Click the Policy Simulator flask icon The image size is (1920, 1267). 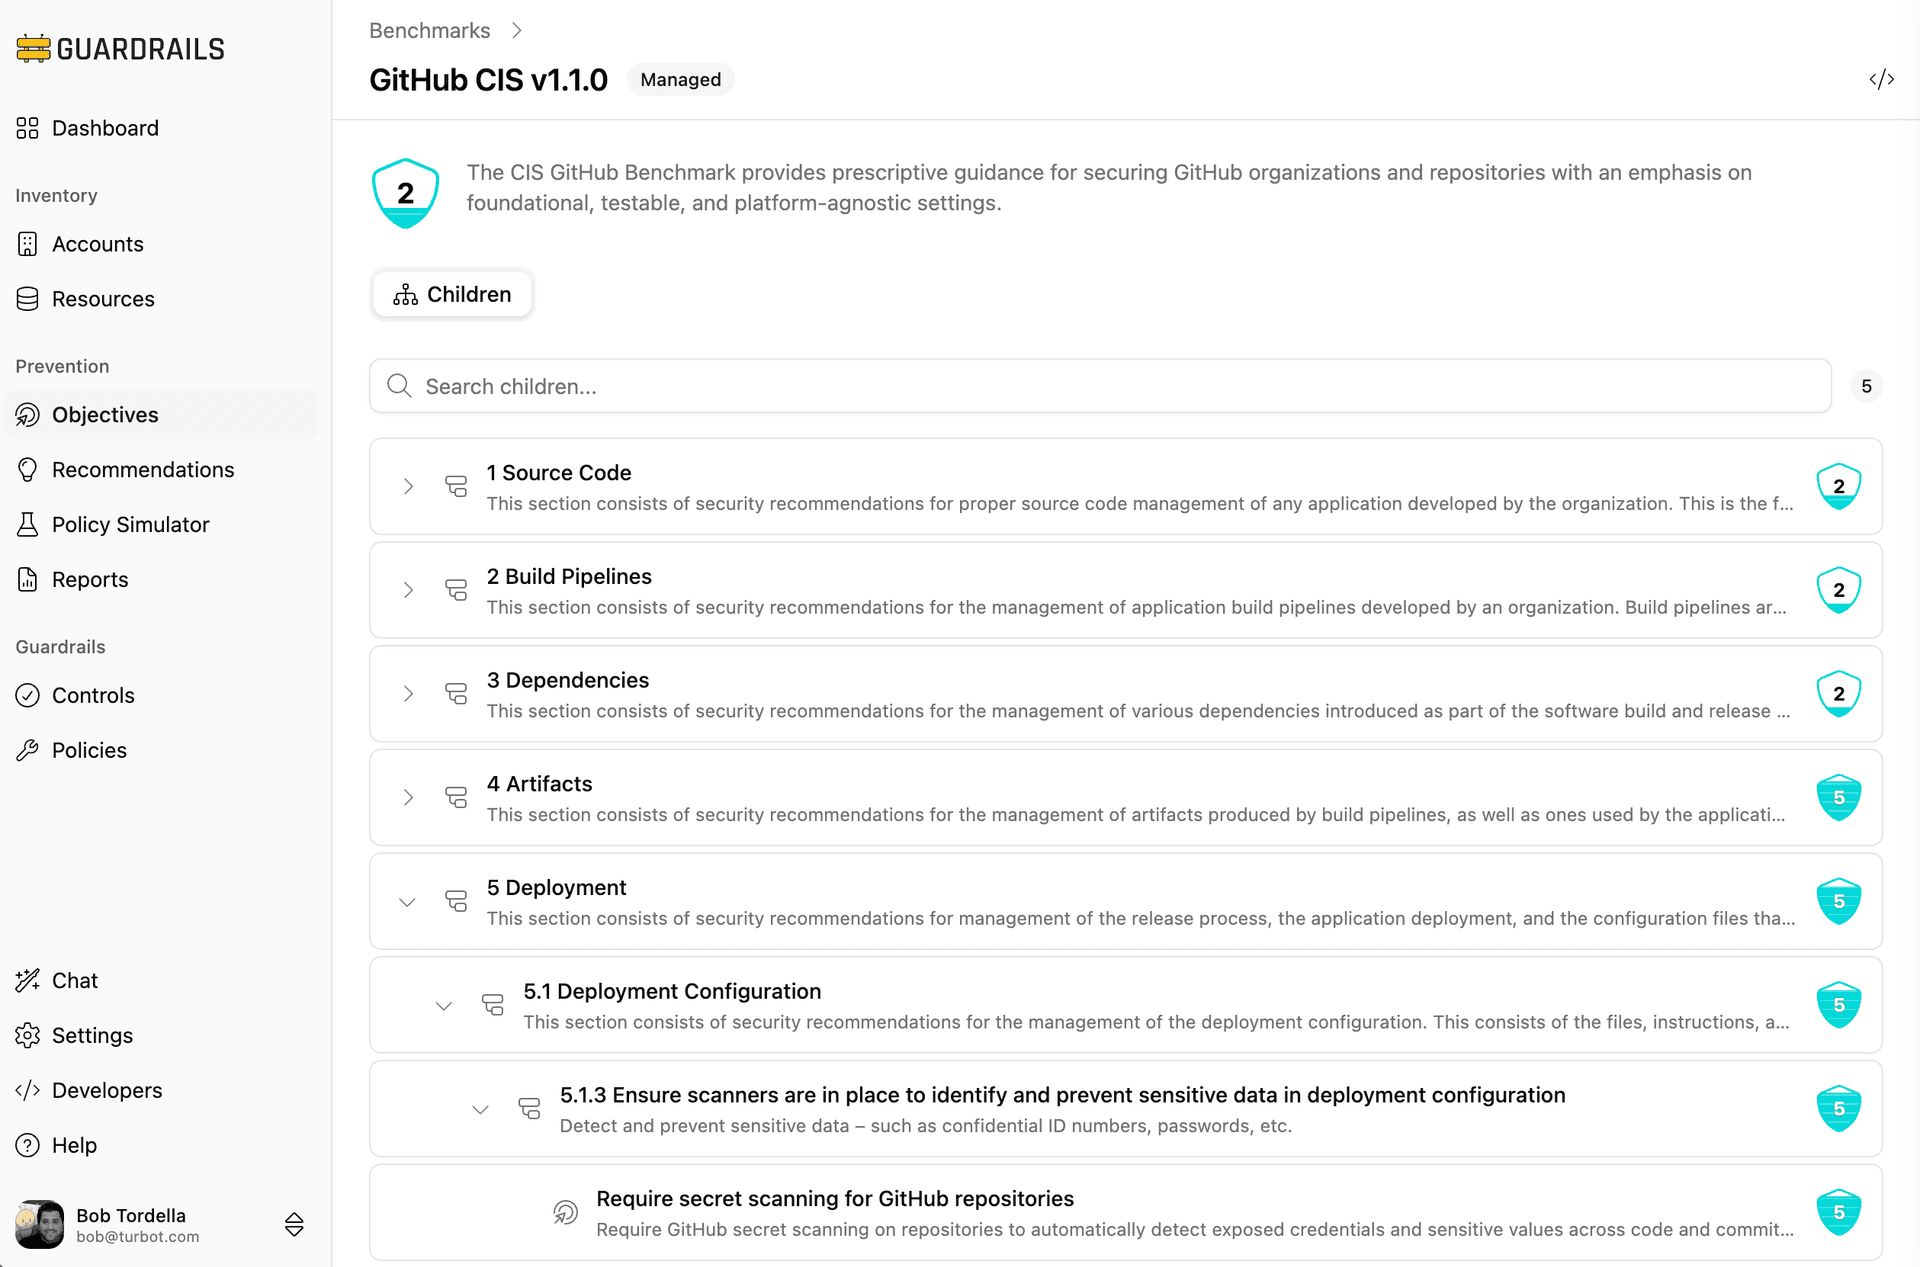tap(28, 525)
